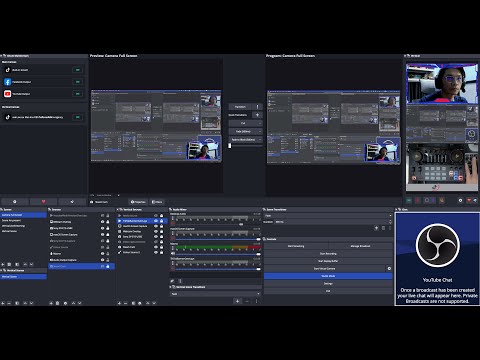Toggle lock on Colour Source 2 vertical
The image size is (480, 360).
(x=162, y=252)
